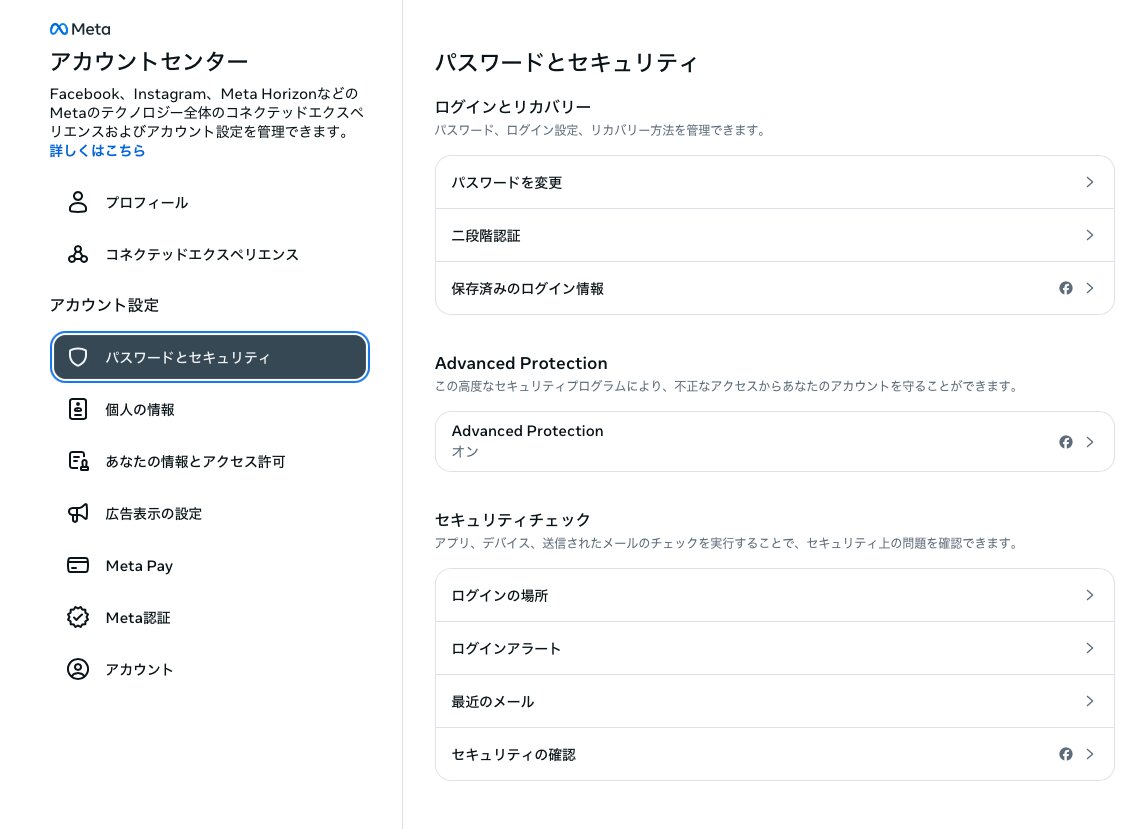Click the 詳しくはこちら link
1141x829 pixels.
point(98,151)
